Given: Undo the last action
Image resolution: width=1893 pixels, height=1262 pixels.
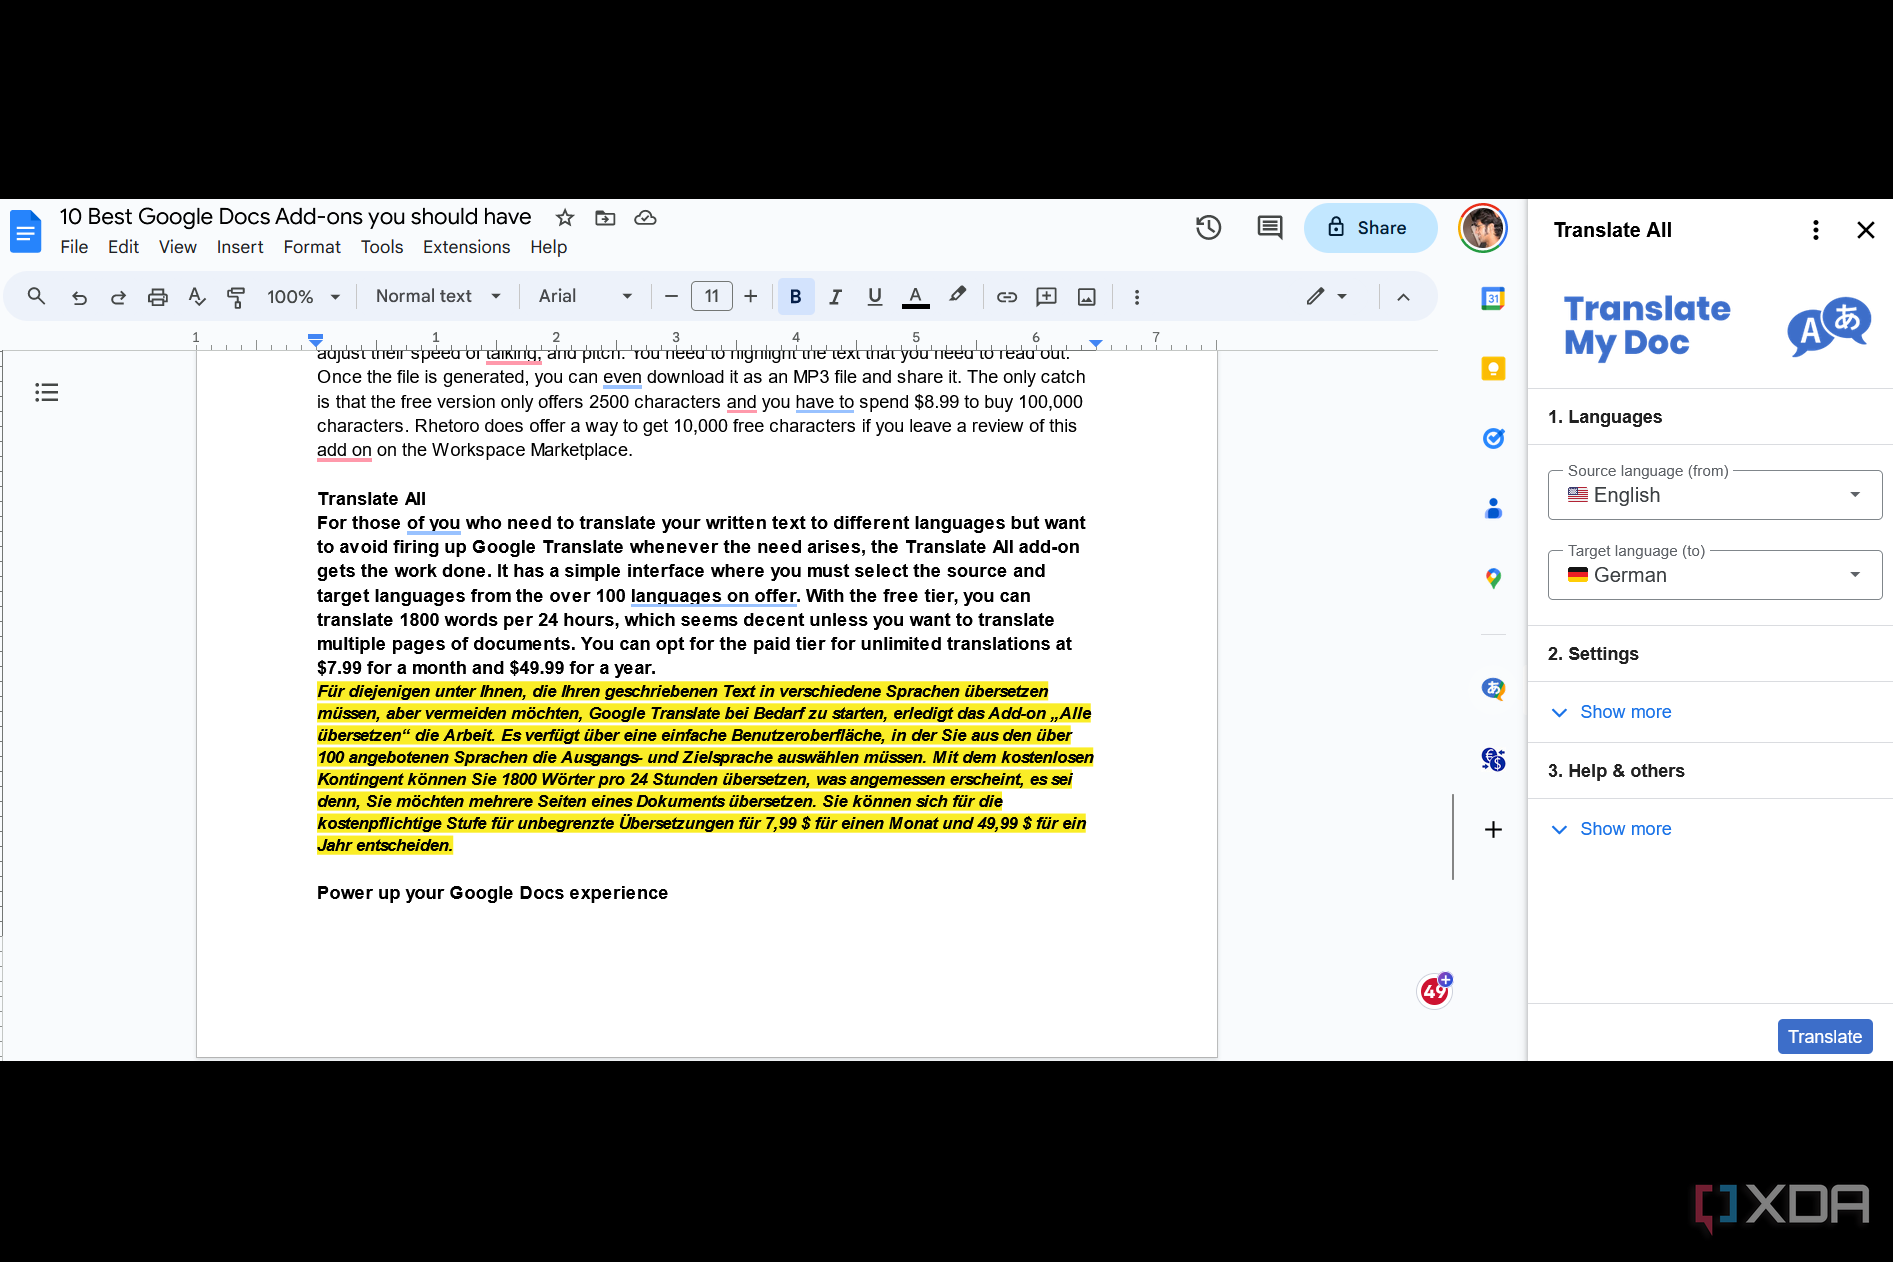Looking at the screenshot, I should pos(79,297).
